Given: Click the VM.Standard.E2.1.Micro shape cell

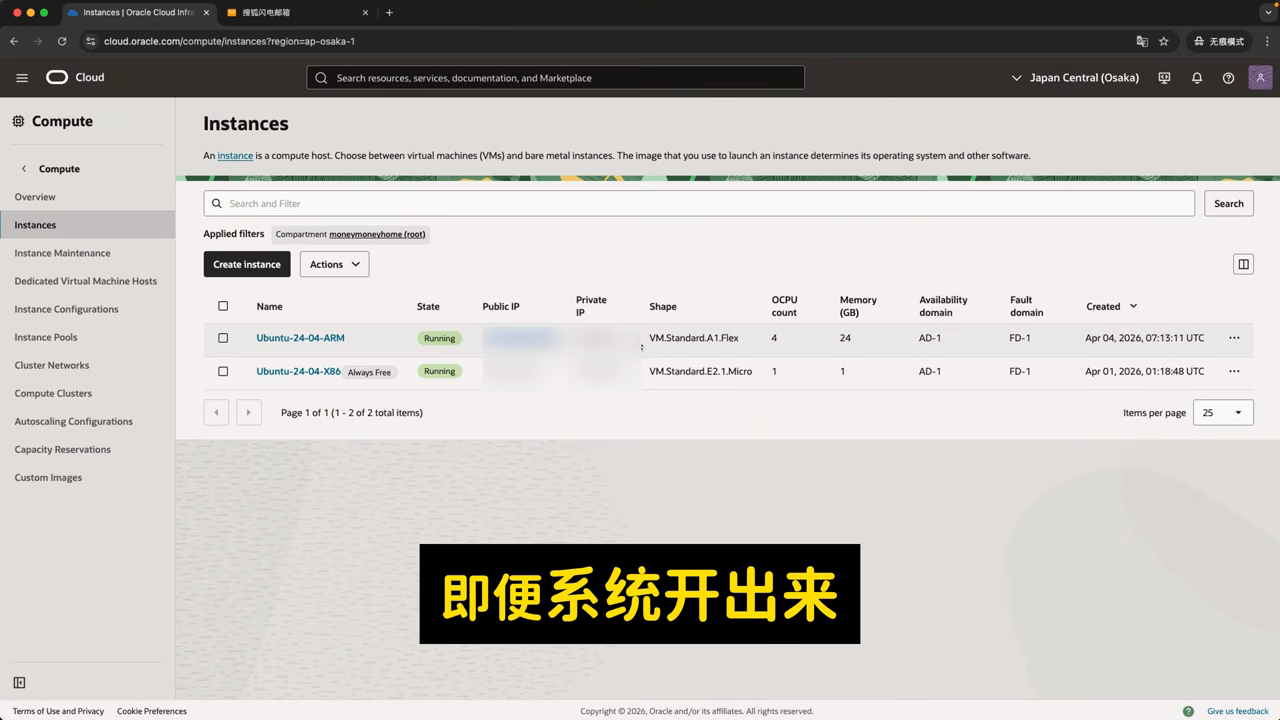Looking at the screenshot, I should point(700,371).
